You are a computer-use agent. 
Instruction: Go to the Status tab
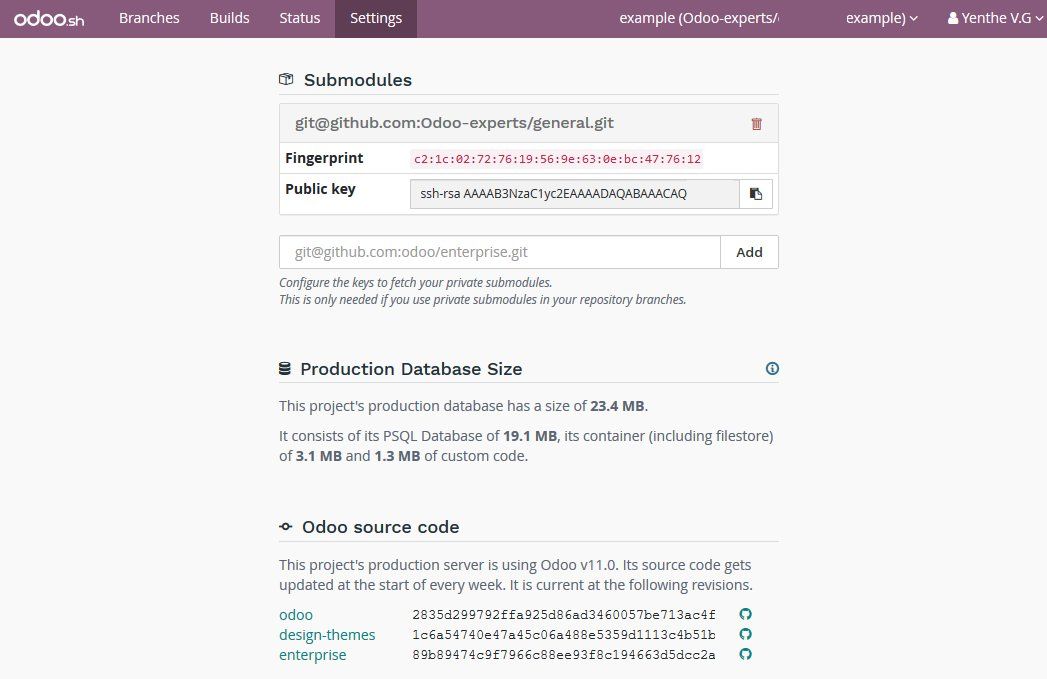tap(300, 18)
